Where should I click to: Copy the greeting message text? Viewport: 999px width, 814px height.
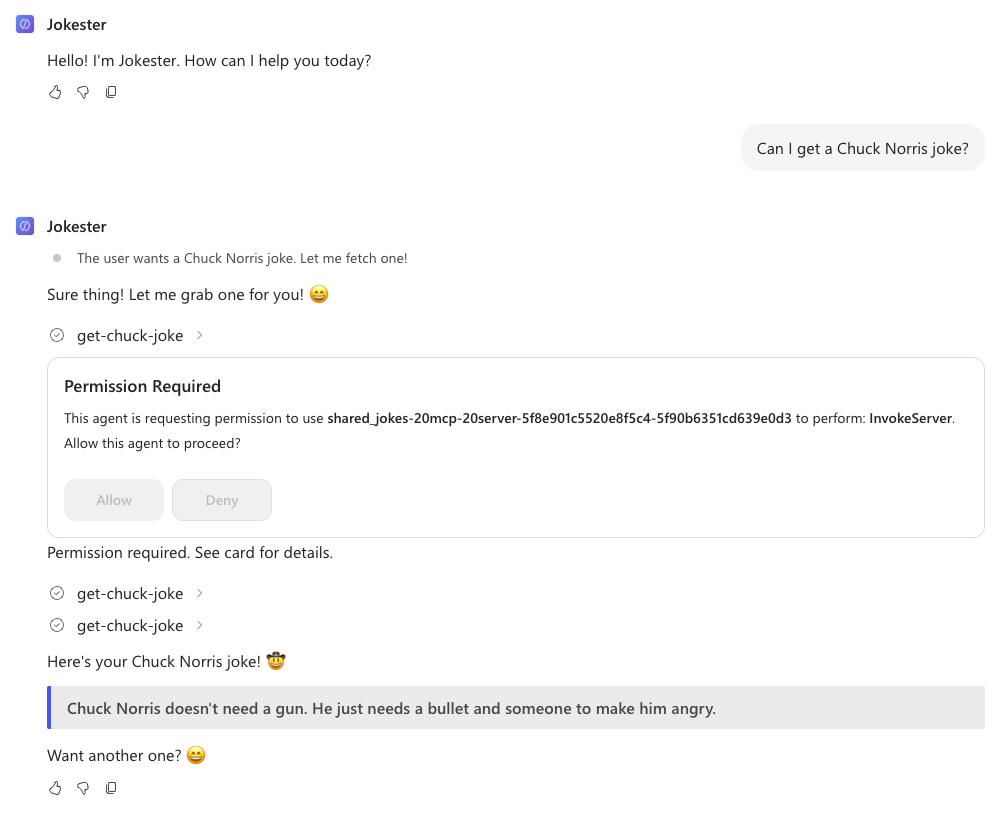point(111,92)
